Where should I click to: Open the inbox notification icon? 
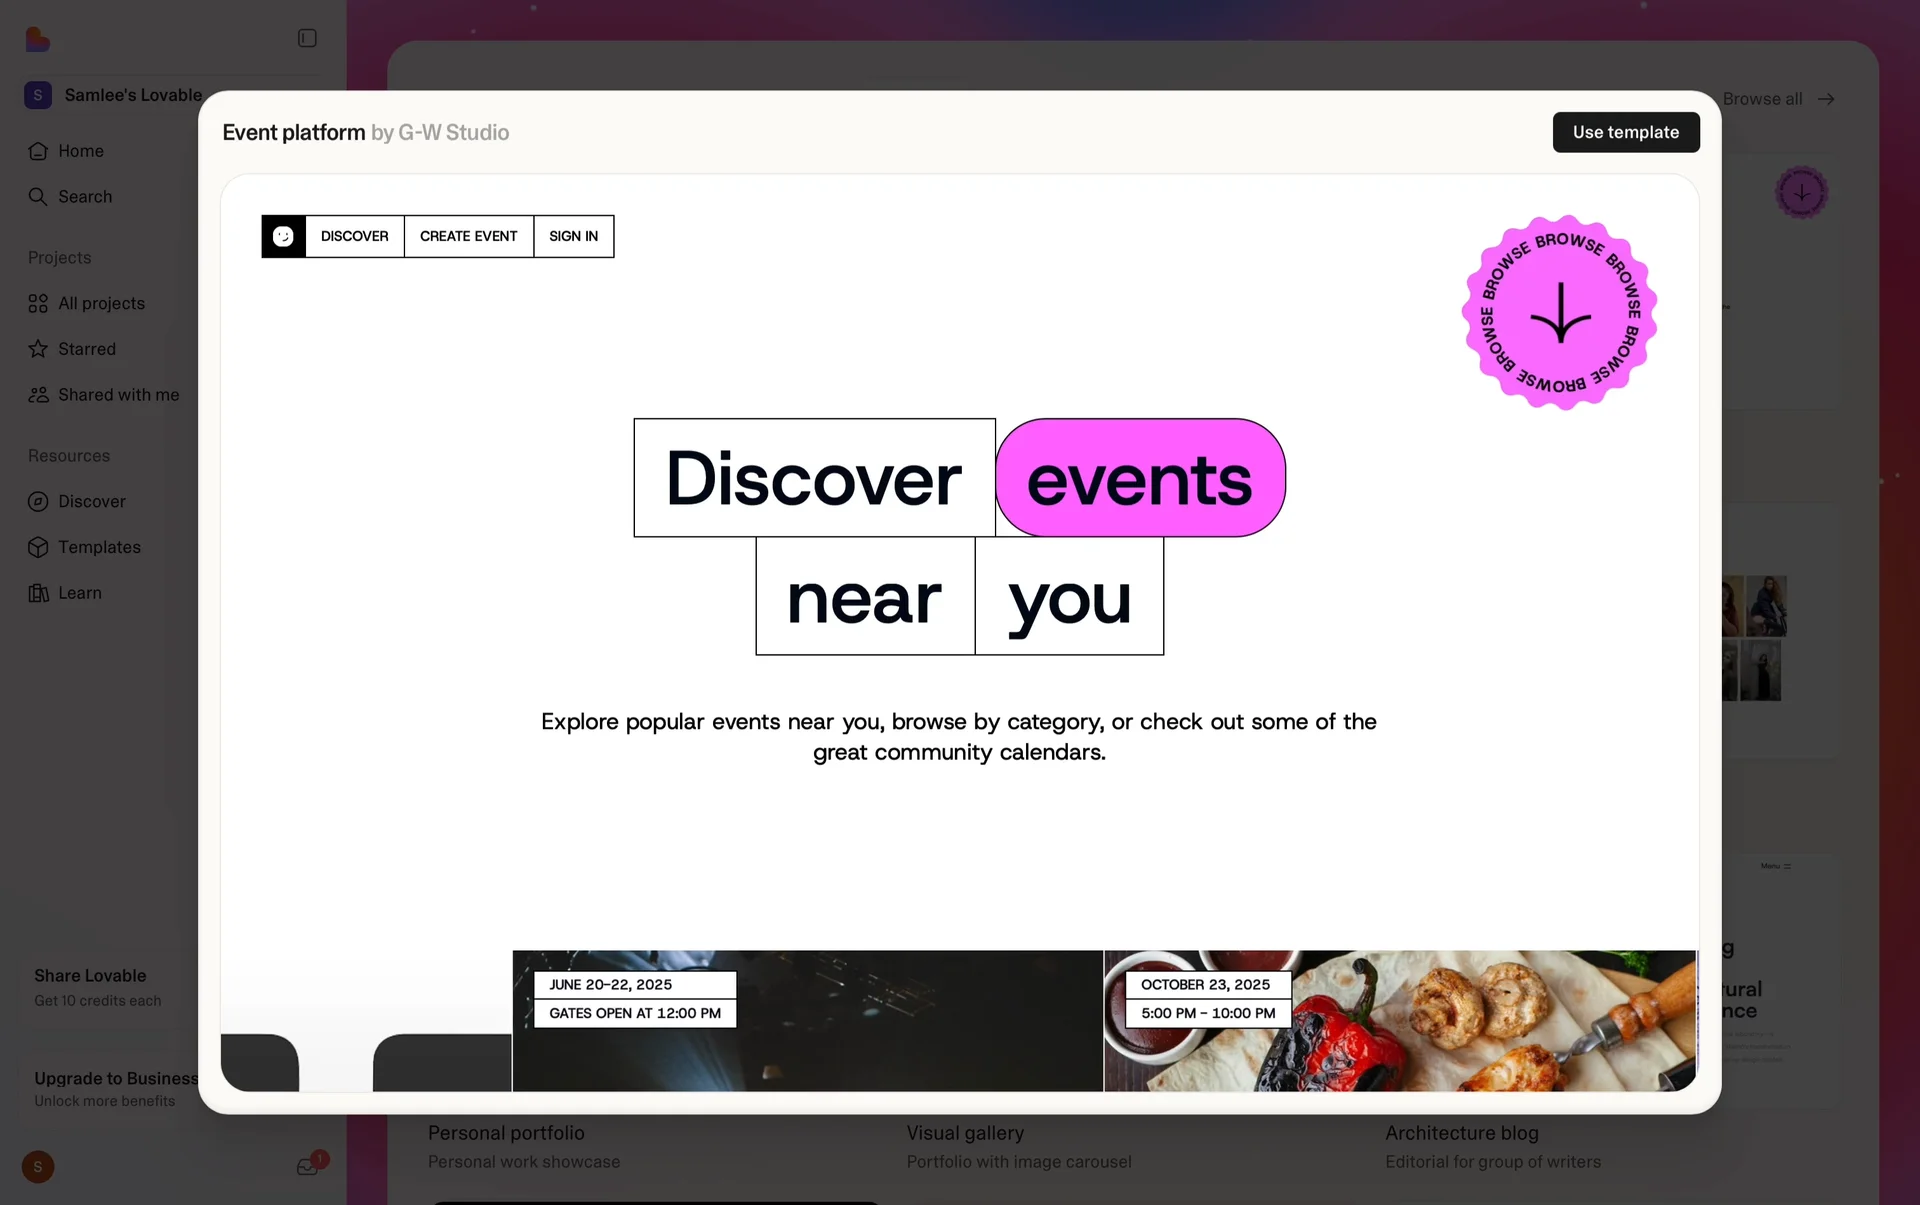point(307,1166)
